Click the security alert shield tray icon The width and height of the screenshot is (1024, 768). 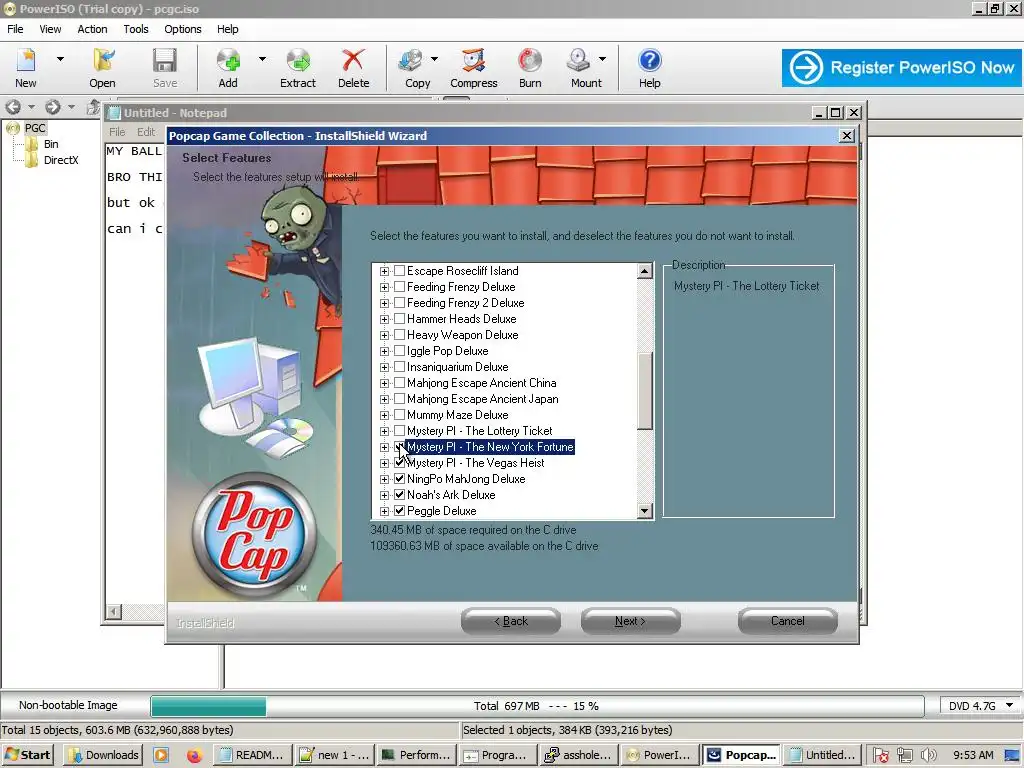(880, 755)
